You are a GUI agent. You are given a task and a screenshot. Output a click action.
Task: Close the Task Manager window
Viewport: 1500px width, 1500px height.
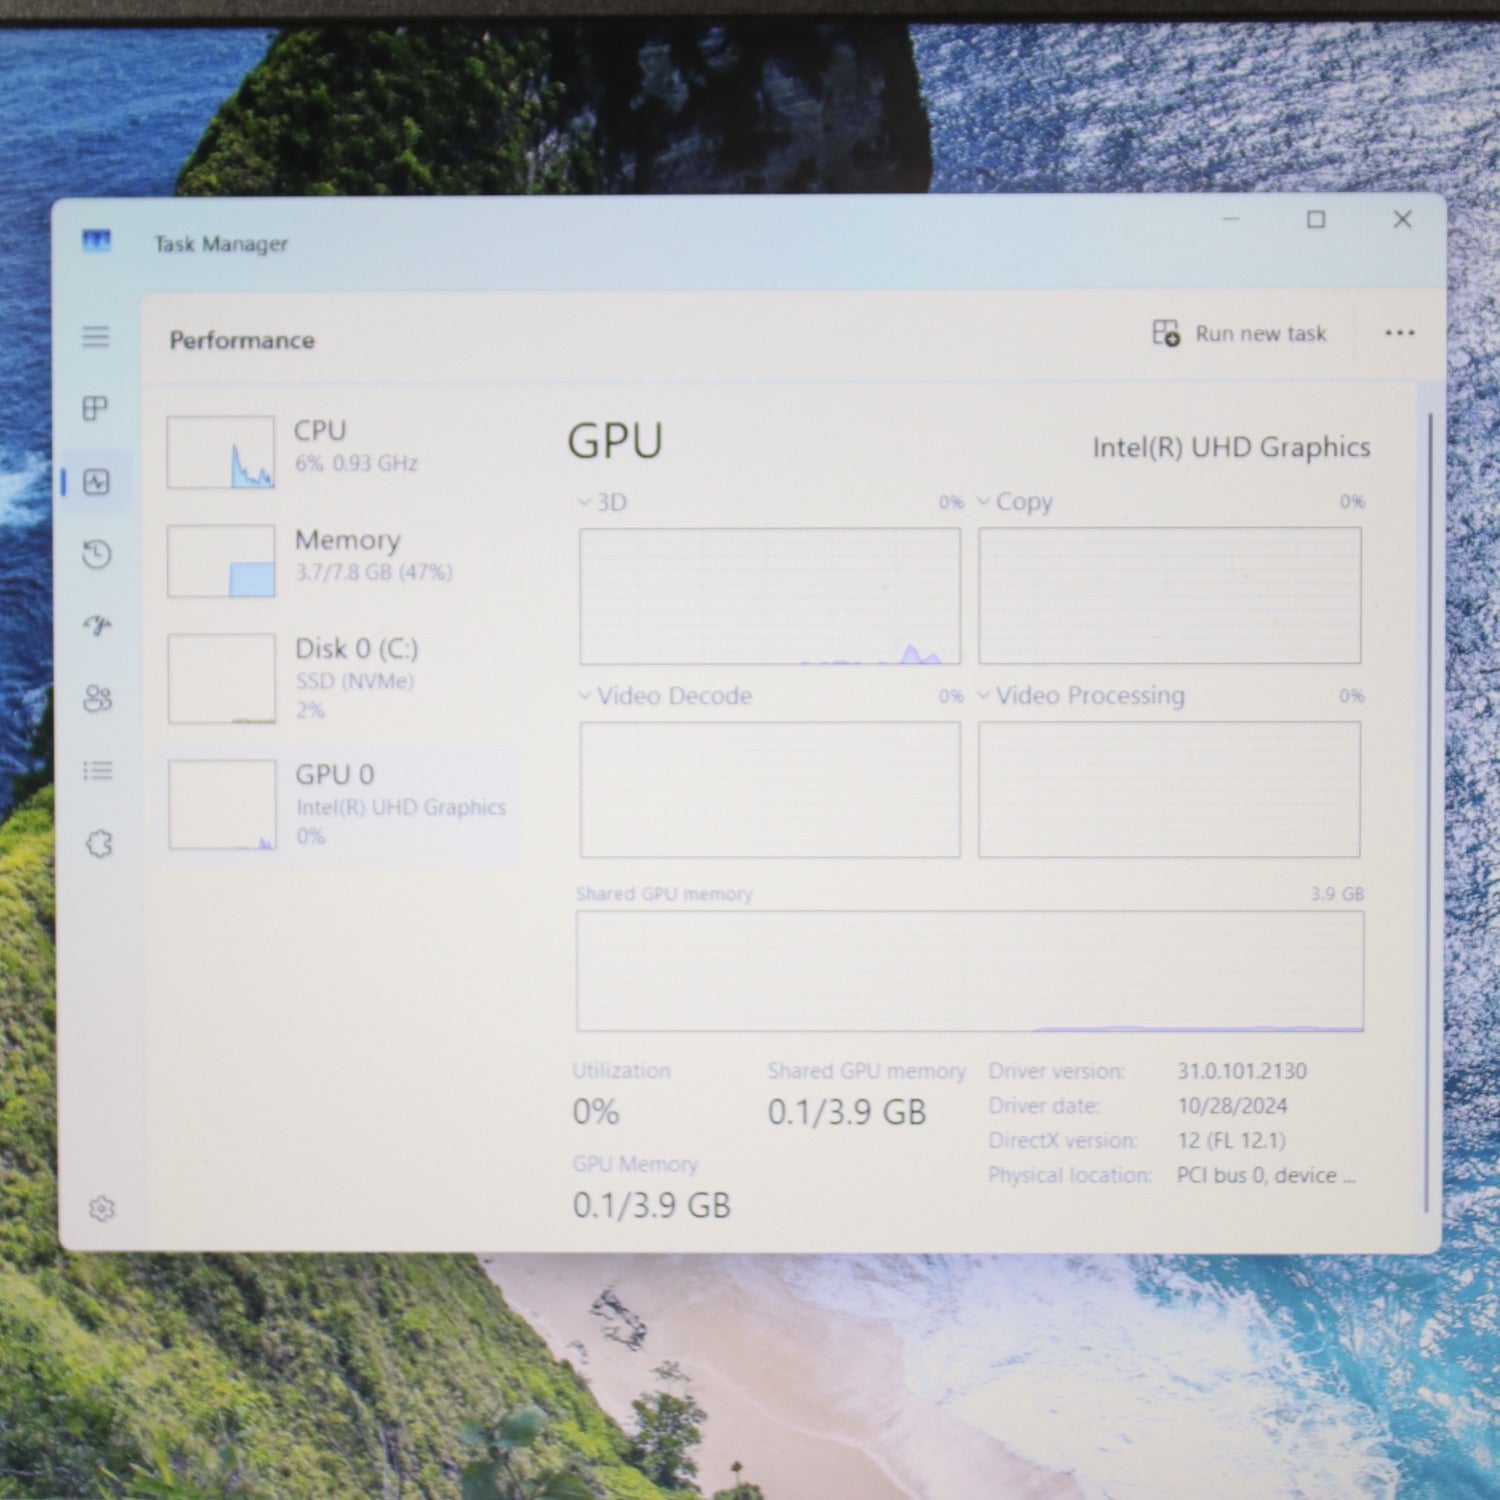pyautogui.click(x=1403, y=219)
